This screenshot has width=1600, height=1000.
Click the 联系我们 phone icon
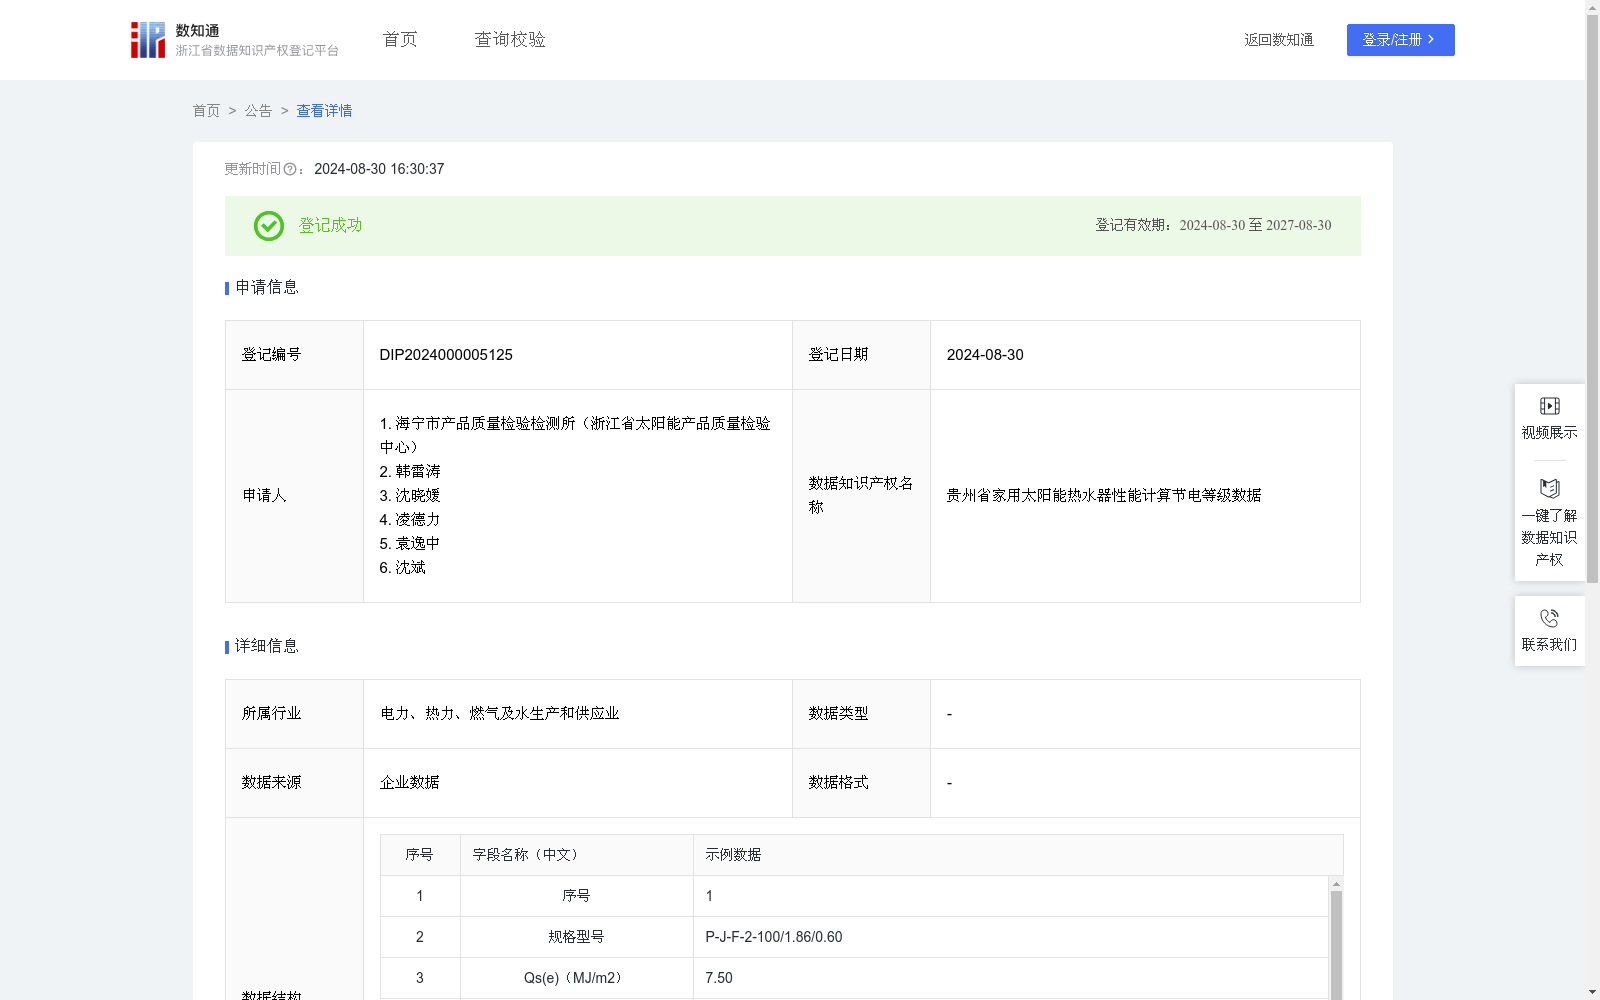[x=1550, y=618]
